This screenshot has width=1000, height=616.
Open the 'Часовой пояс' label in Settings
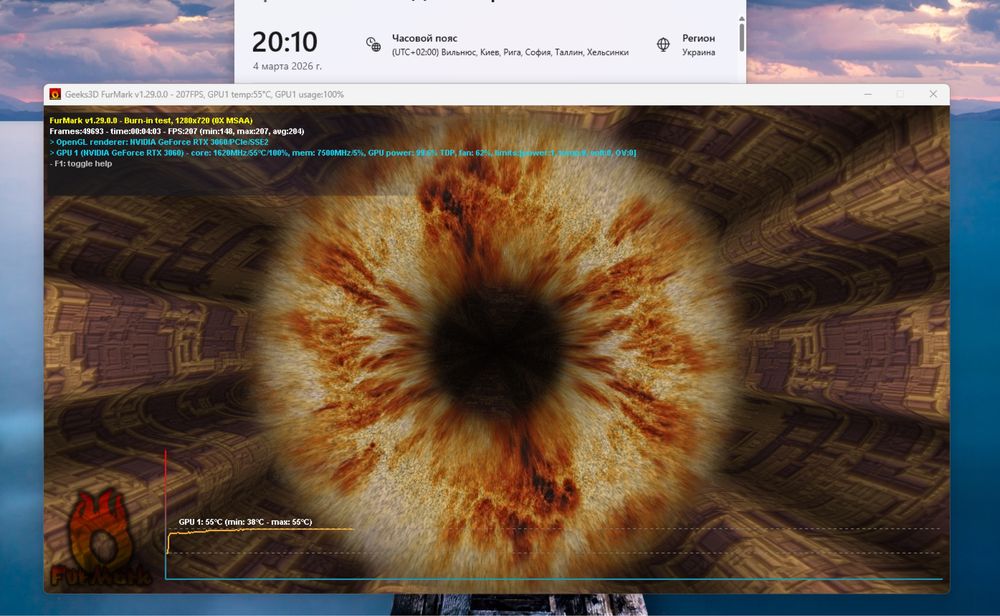tap(425, 38)
